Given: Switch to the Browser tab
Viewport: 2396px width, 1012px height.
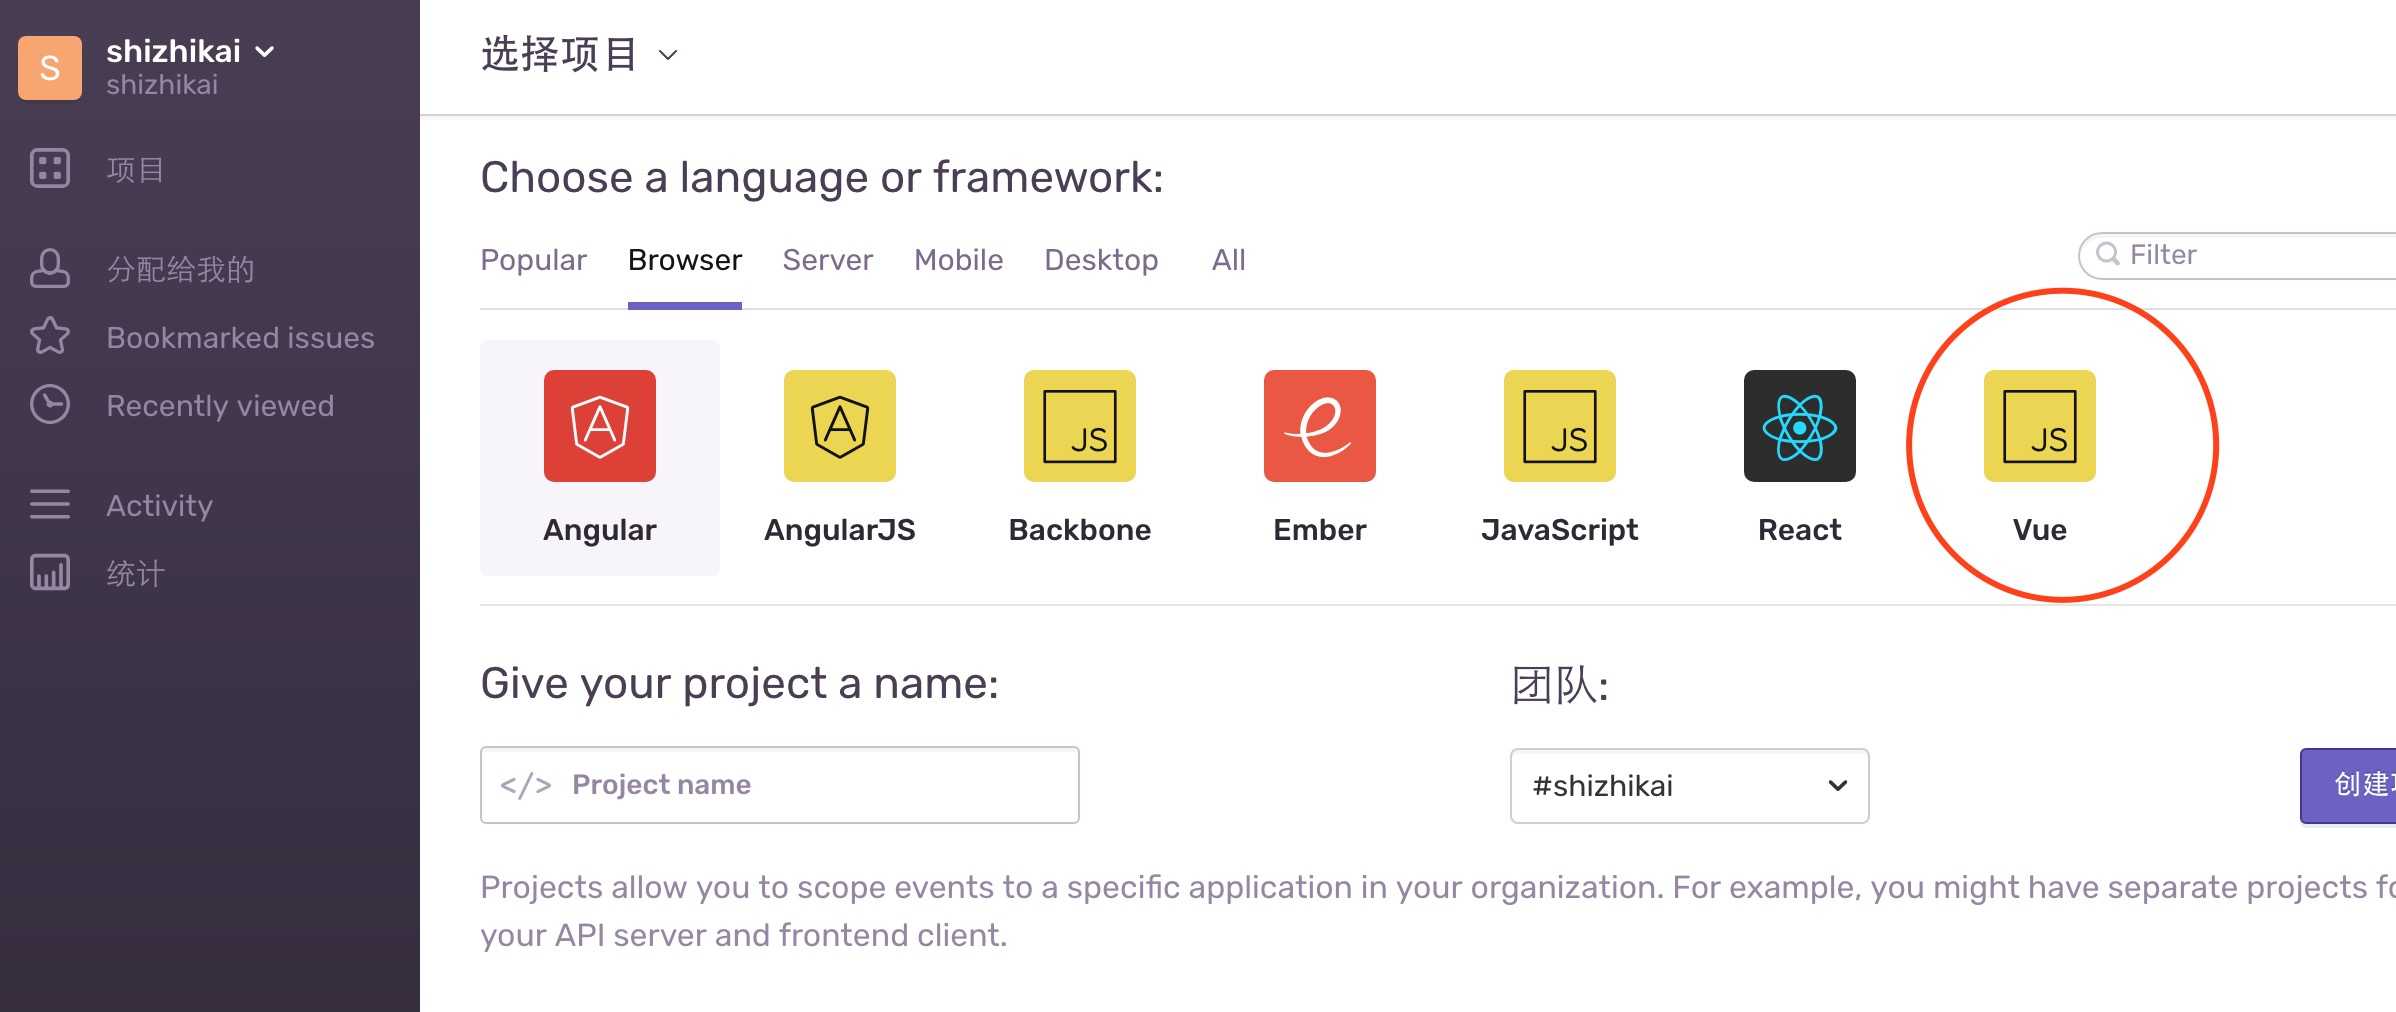Looking at the screenshot, I should tap(685, 260).
